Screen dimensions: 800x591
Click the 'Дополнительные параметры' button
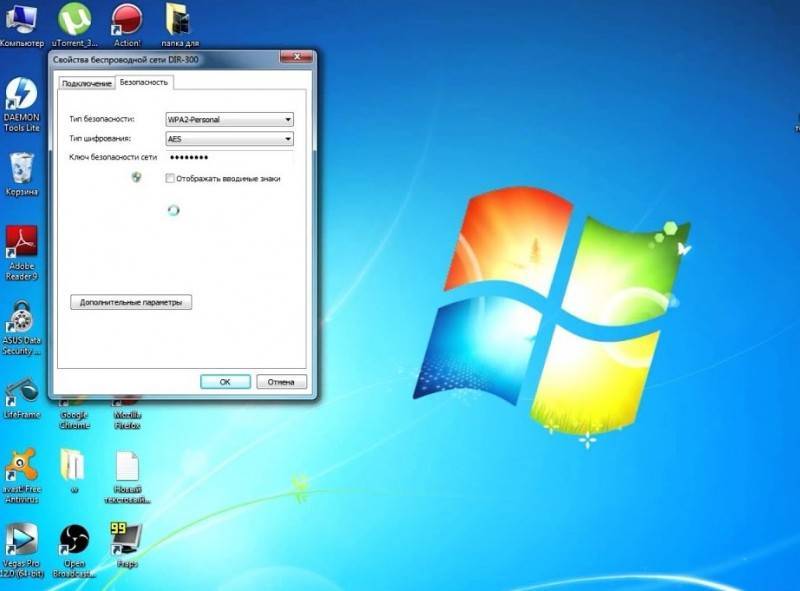131,302
